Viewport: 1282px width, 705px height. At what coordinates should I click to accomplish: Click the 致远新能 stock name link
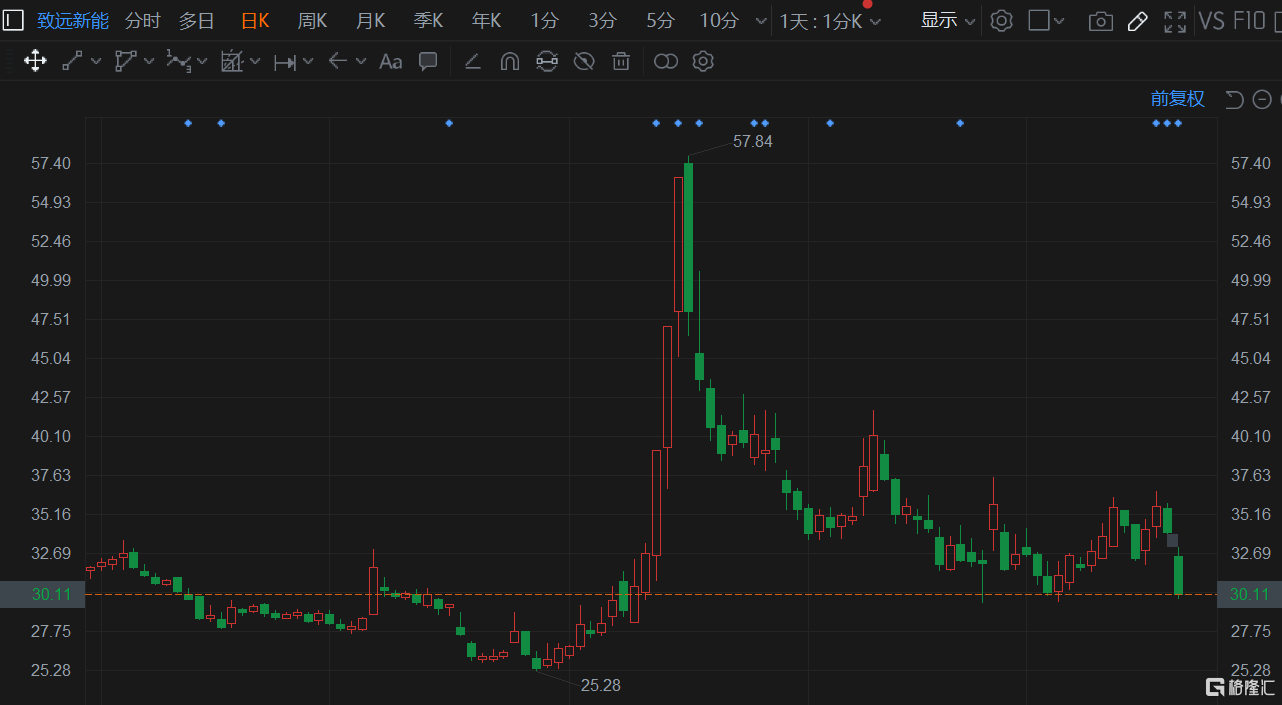(x=73, y=21)
